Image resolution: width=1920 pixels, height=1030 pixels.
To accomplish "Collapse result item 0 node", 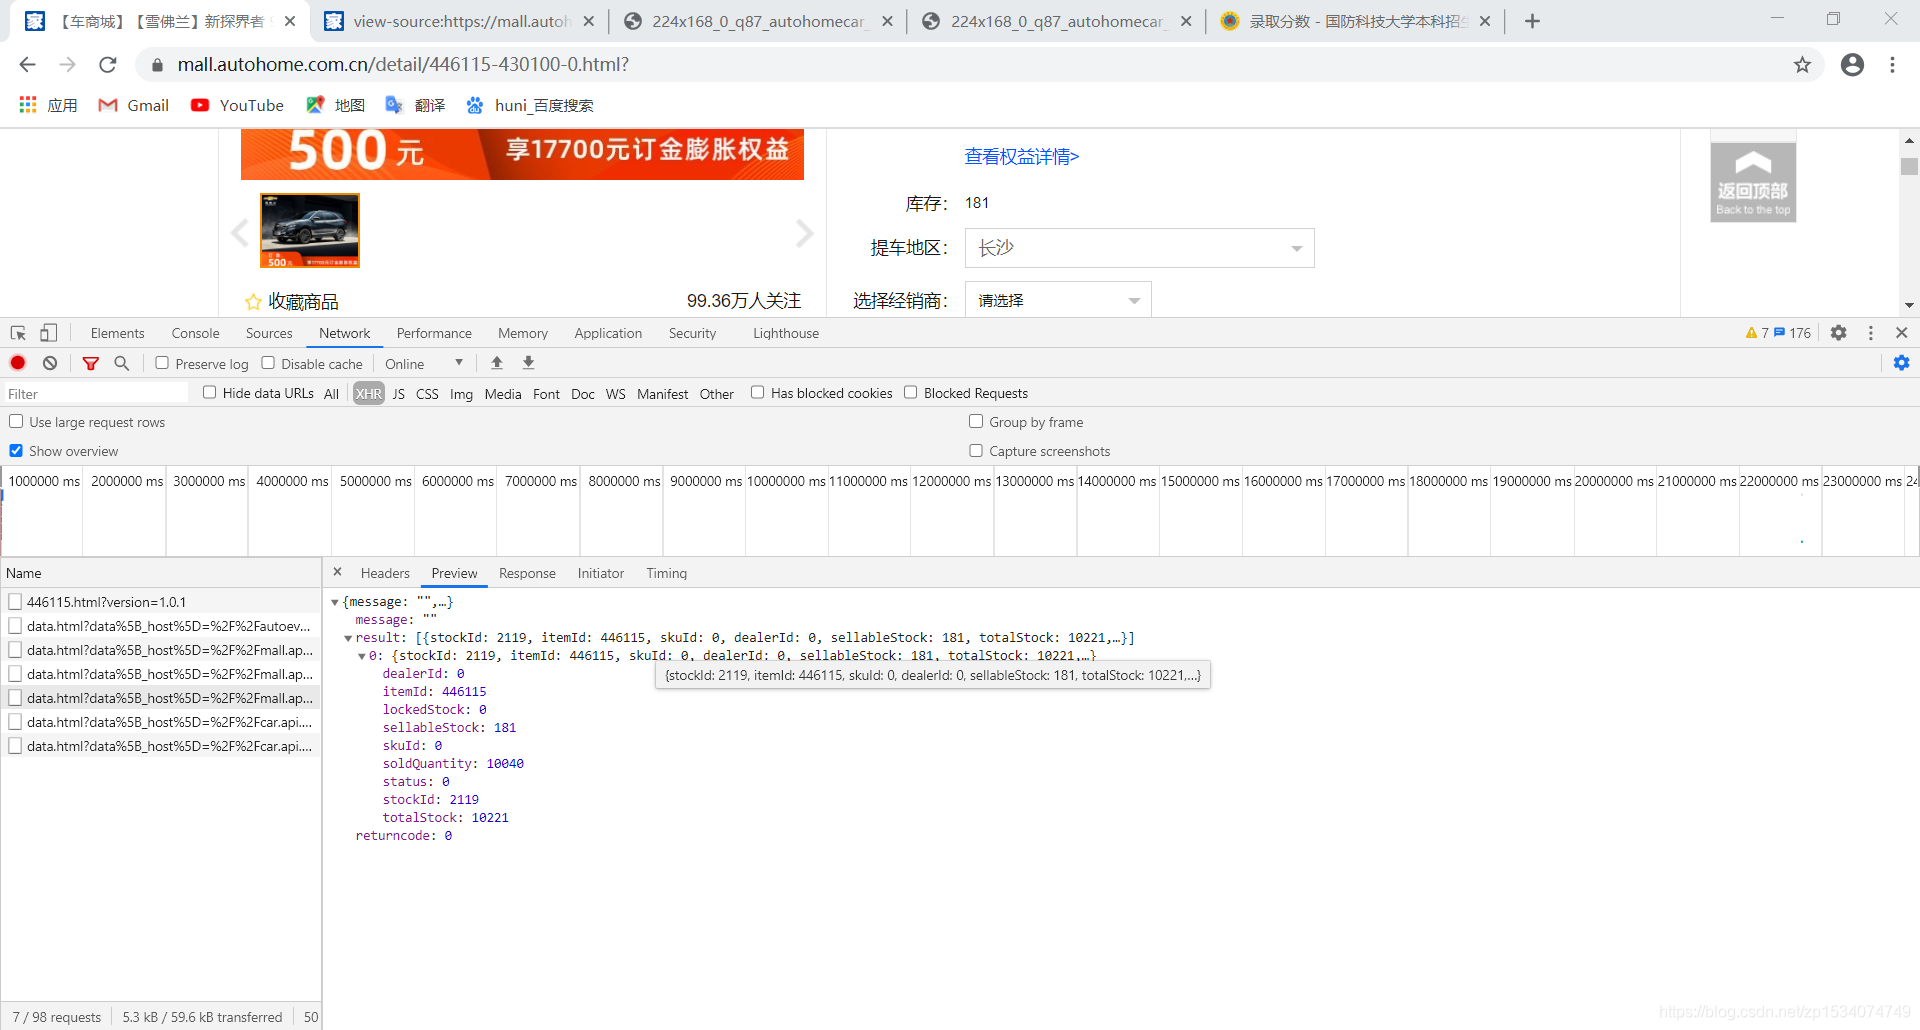I will click(x=362, y=656).
